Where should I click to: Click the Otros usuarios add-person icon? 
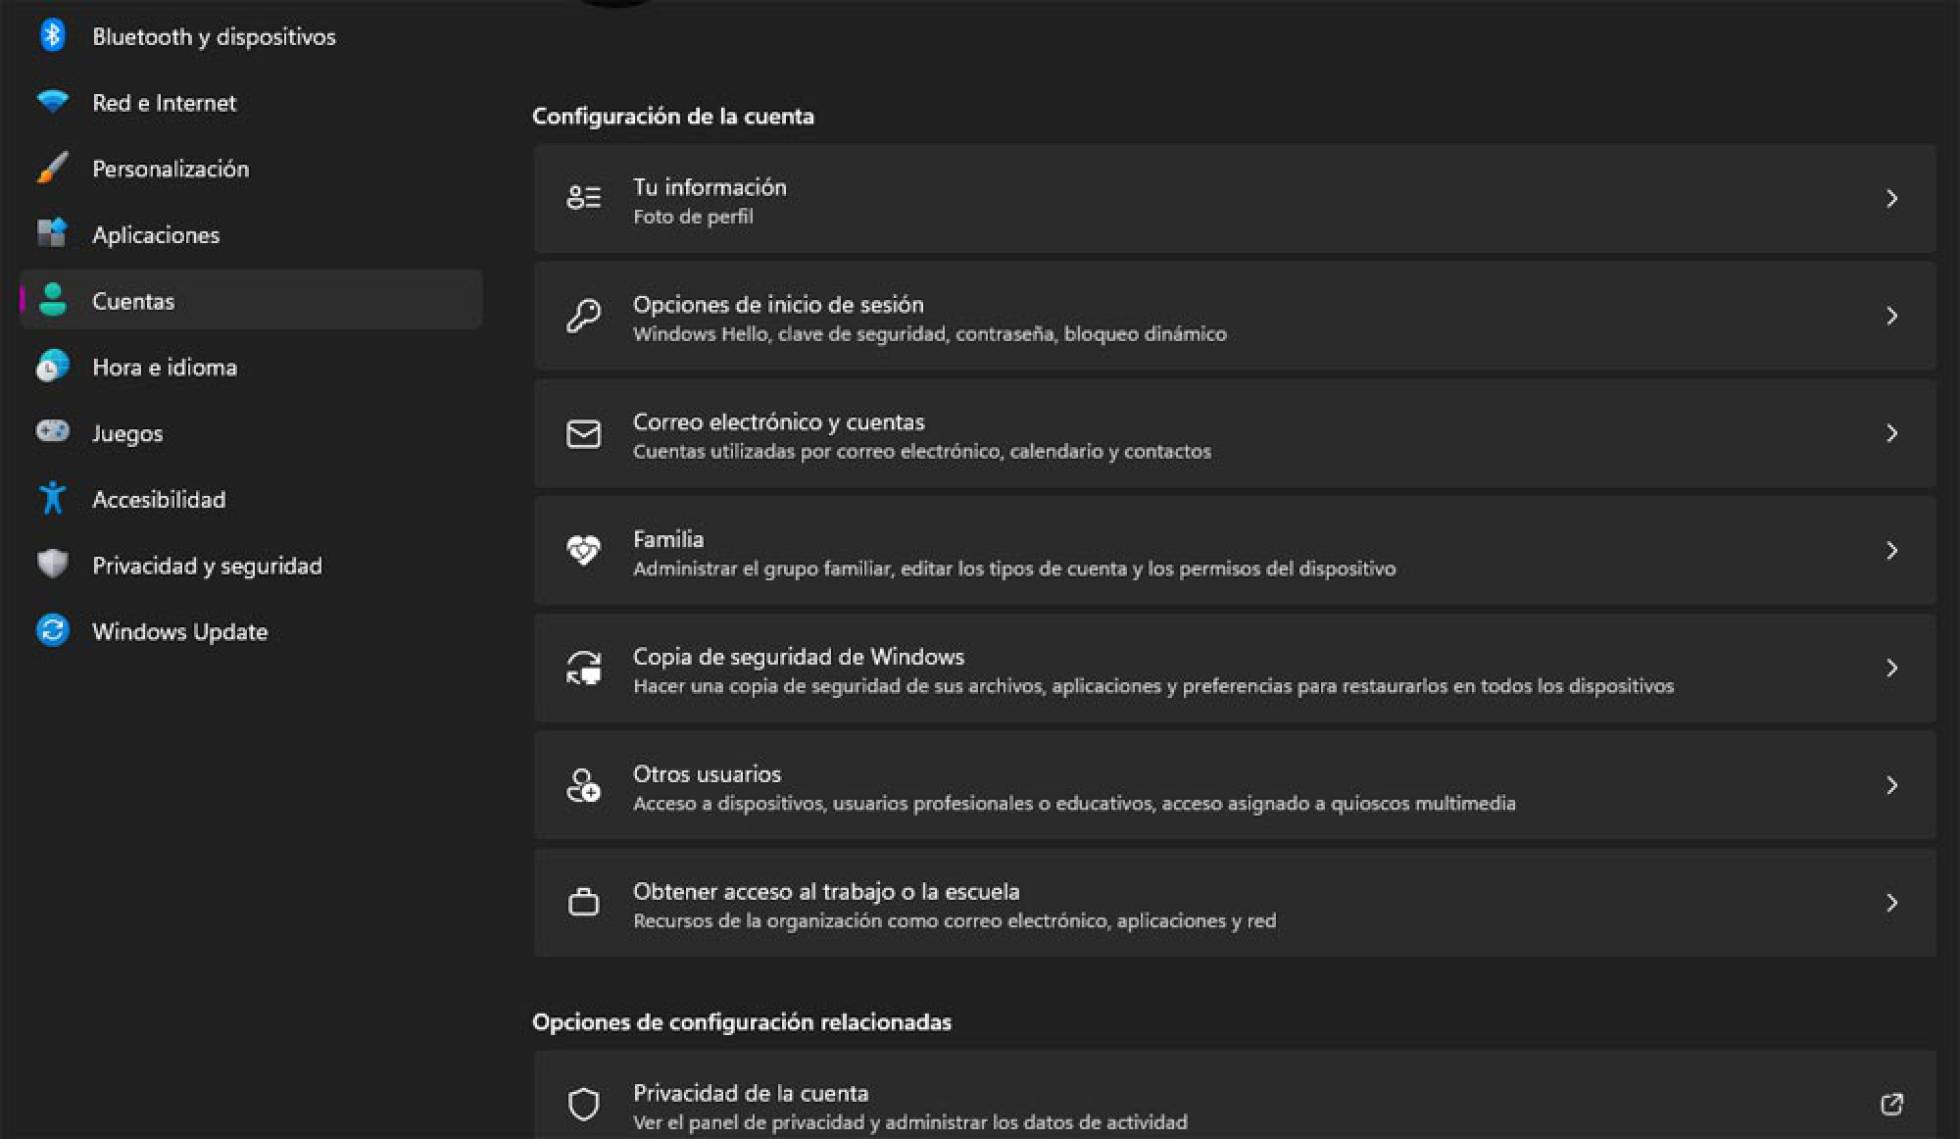[583, 786]
